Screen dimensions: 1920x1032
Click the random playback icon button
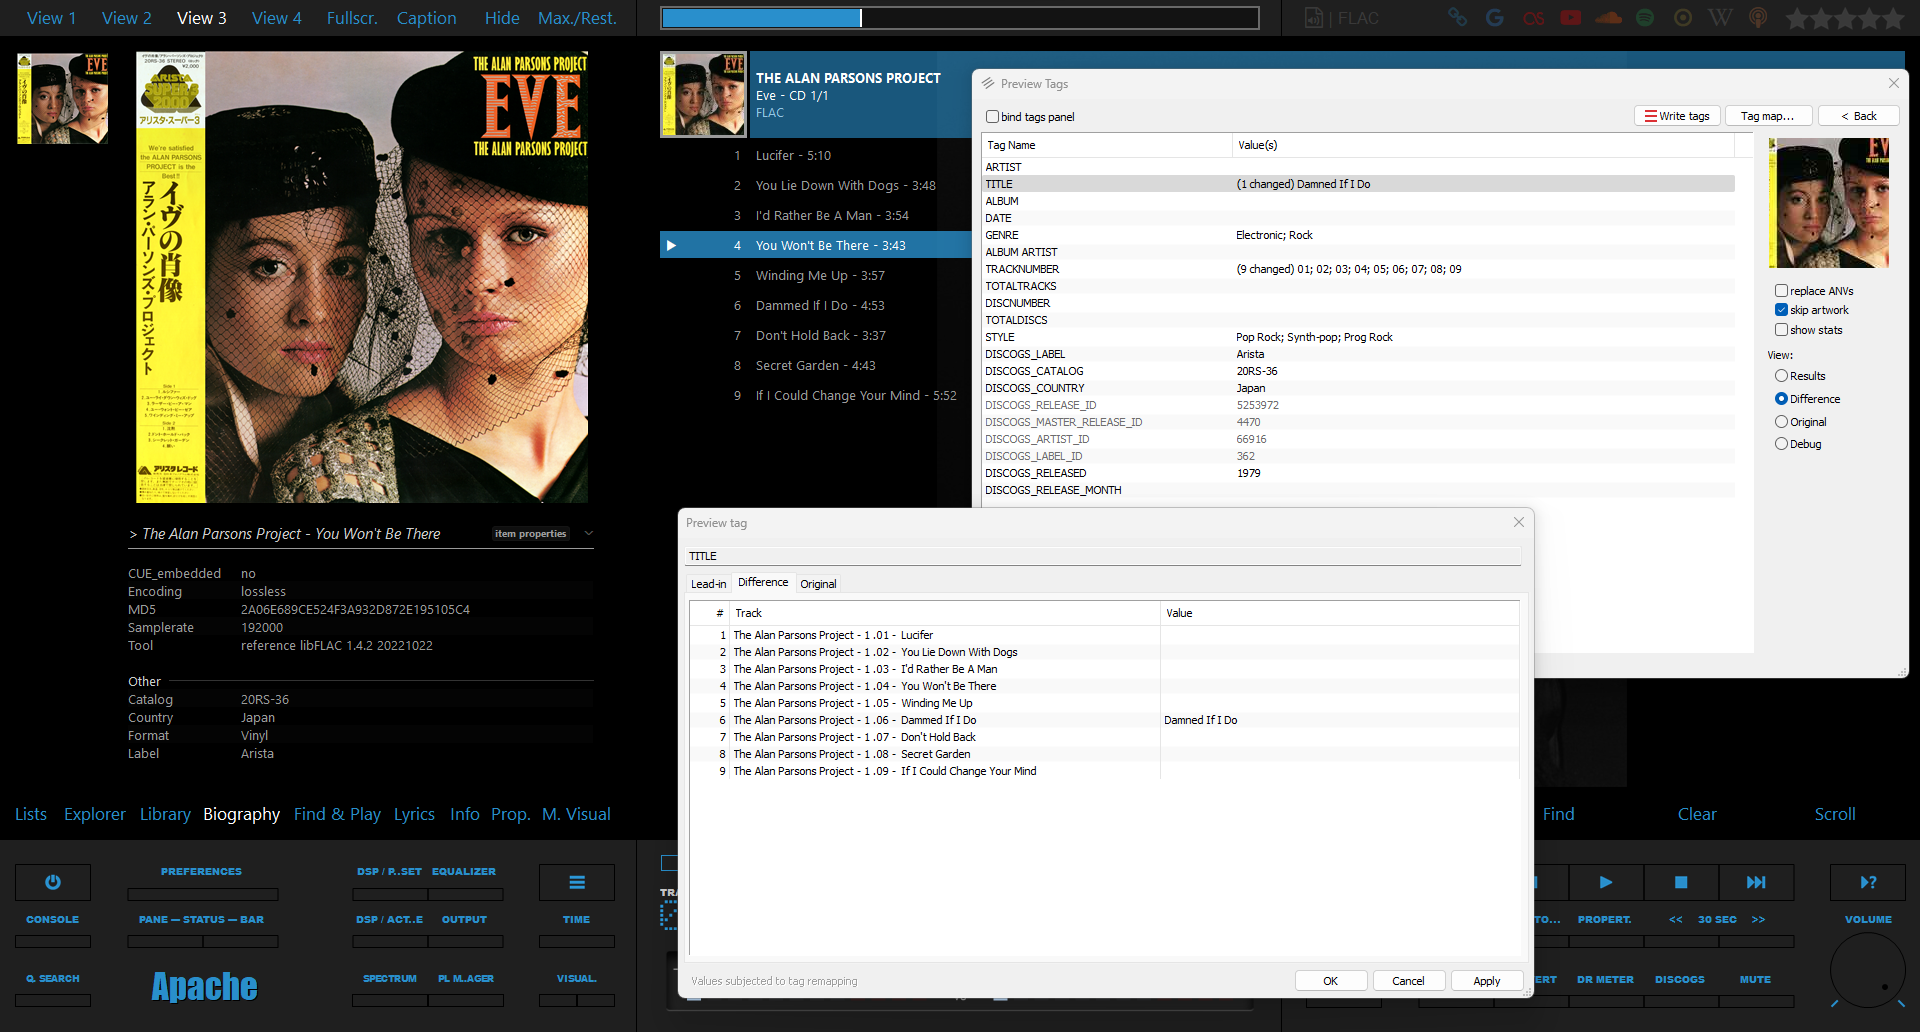click(x=1868, y=882)
